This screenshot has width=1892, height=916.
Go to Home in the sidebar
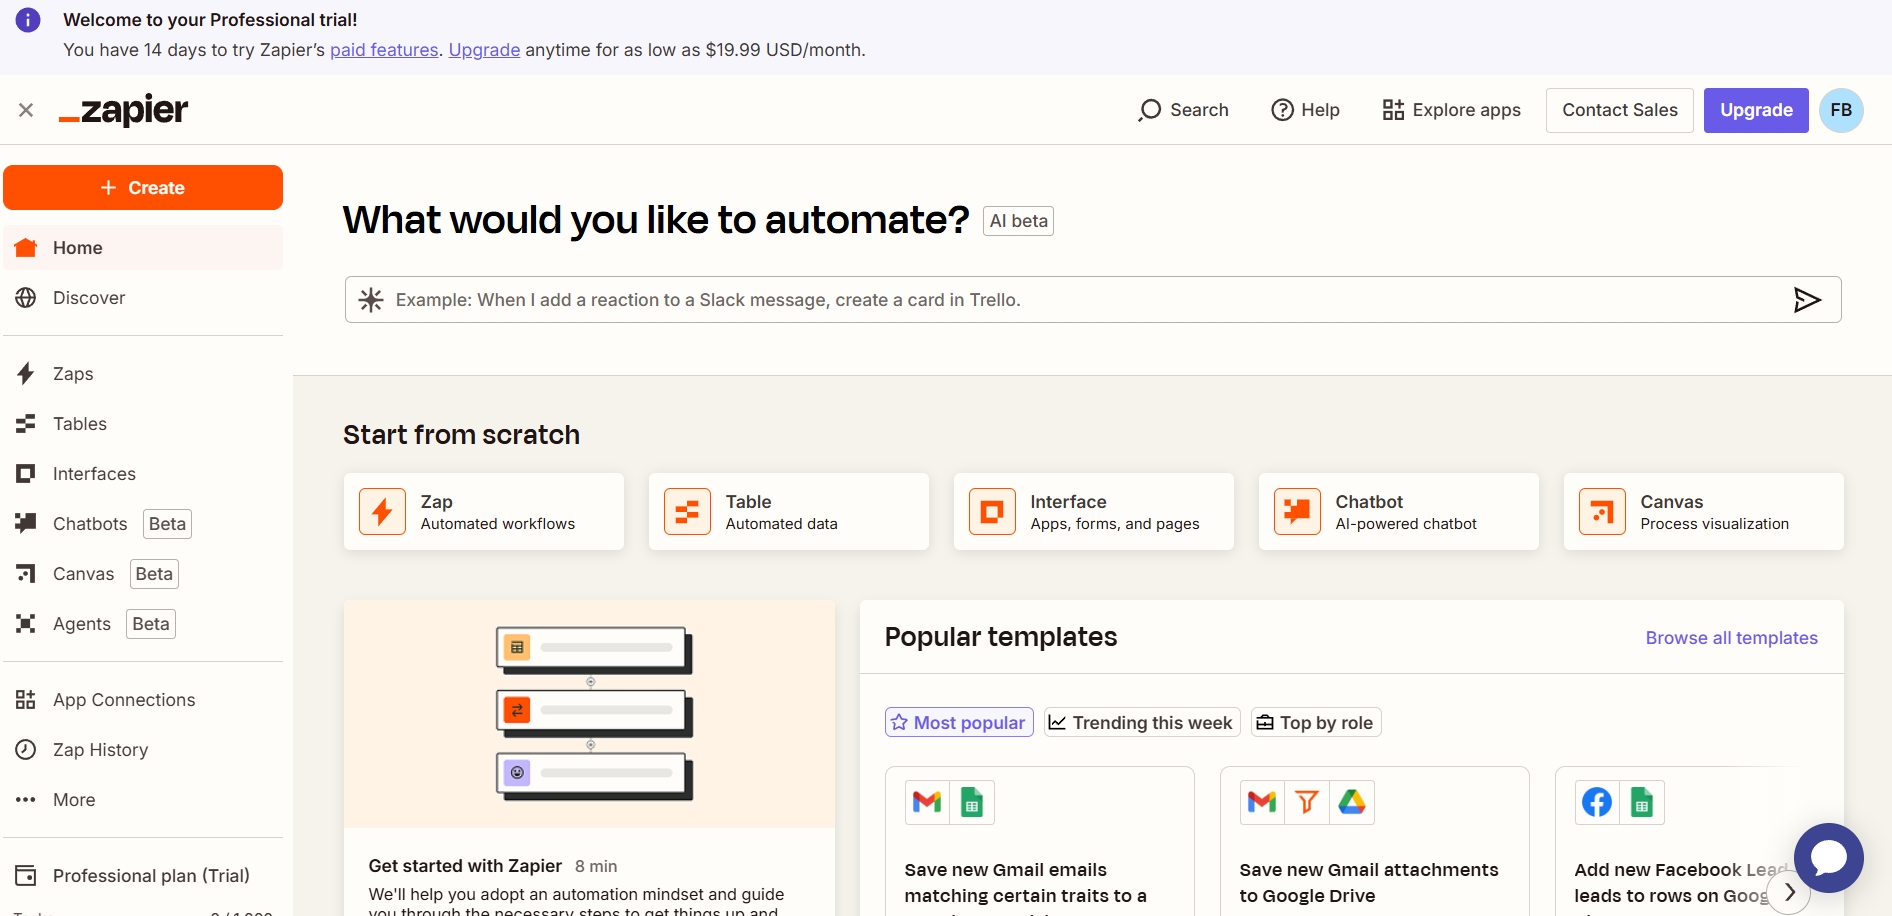pyautogui.click(x=143, y=247)
